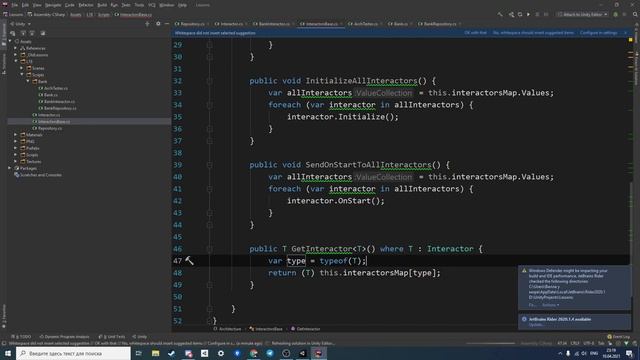The image size is (640, 360).
Task: Collapse the Bank folder
Action: pyautogui.click(x=28, y=81)
